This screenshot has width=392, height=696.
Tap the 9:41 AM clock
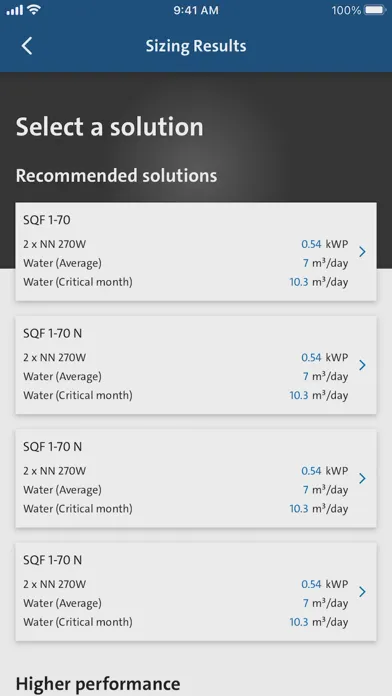pyautogui.click(x=196, y=10)
